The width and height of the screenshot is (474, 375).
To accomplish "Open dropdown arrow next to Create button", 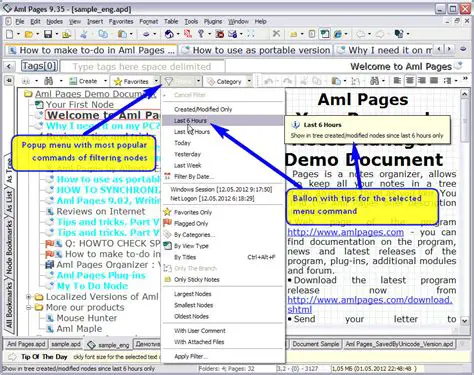I will point(105,81).
